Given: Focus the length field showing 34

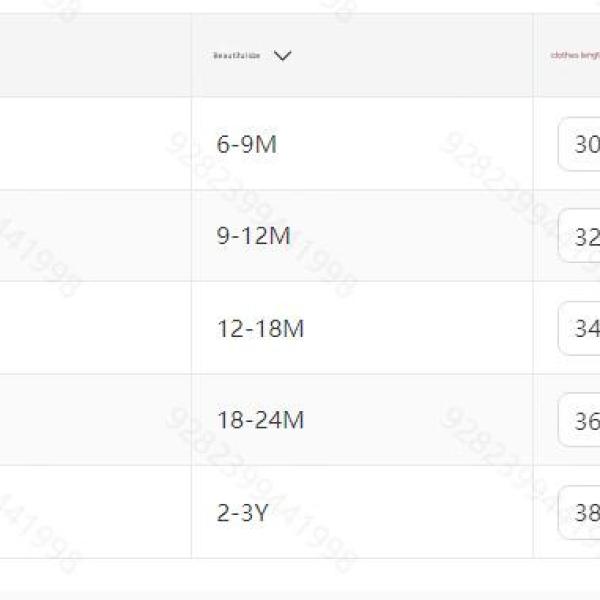Looking at the screenshot, I should pos(580,329).
